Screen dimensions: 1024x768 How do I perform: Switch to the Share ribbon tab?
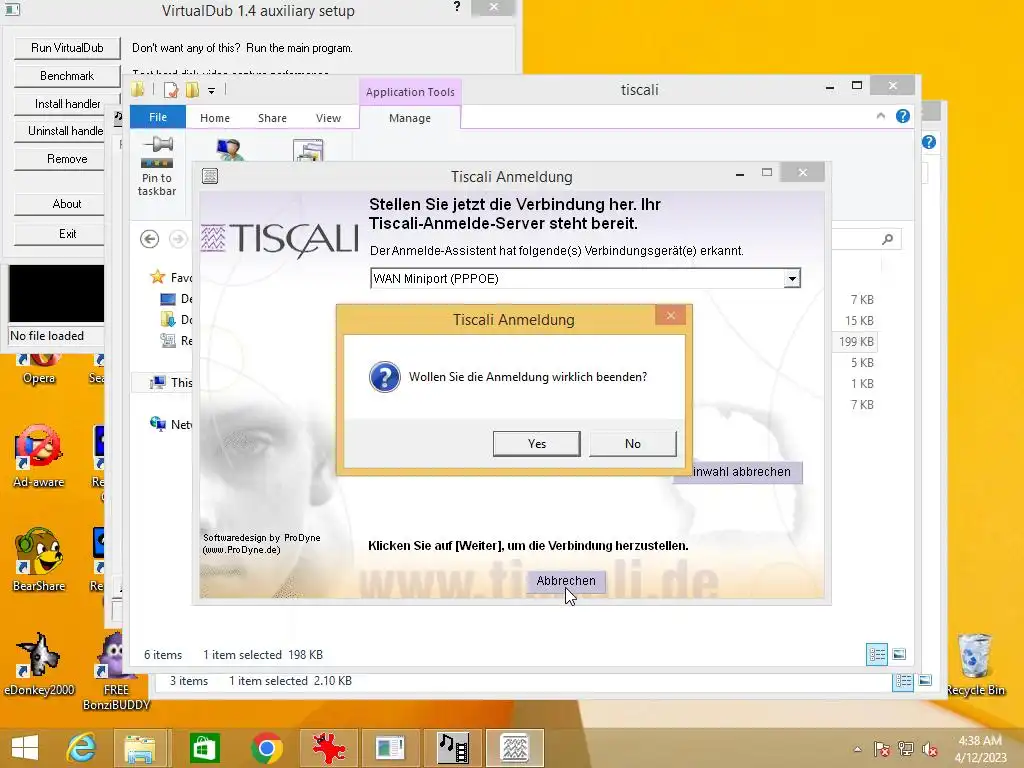pyautogui.click(x=272, y=118)
